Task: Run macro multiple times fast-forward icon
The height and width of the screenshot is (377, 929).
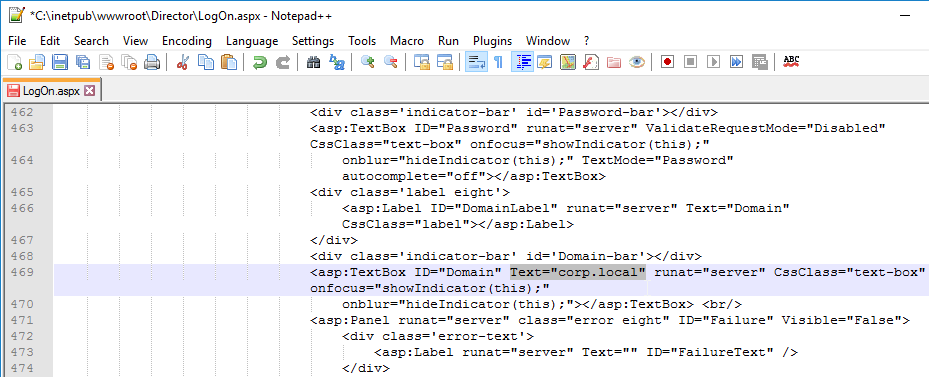Action: (737, 62)
